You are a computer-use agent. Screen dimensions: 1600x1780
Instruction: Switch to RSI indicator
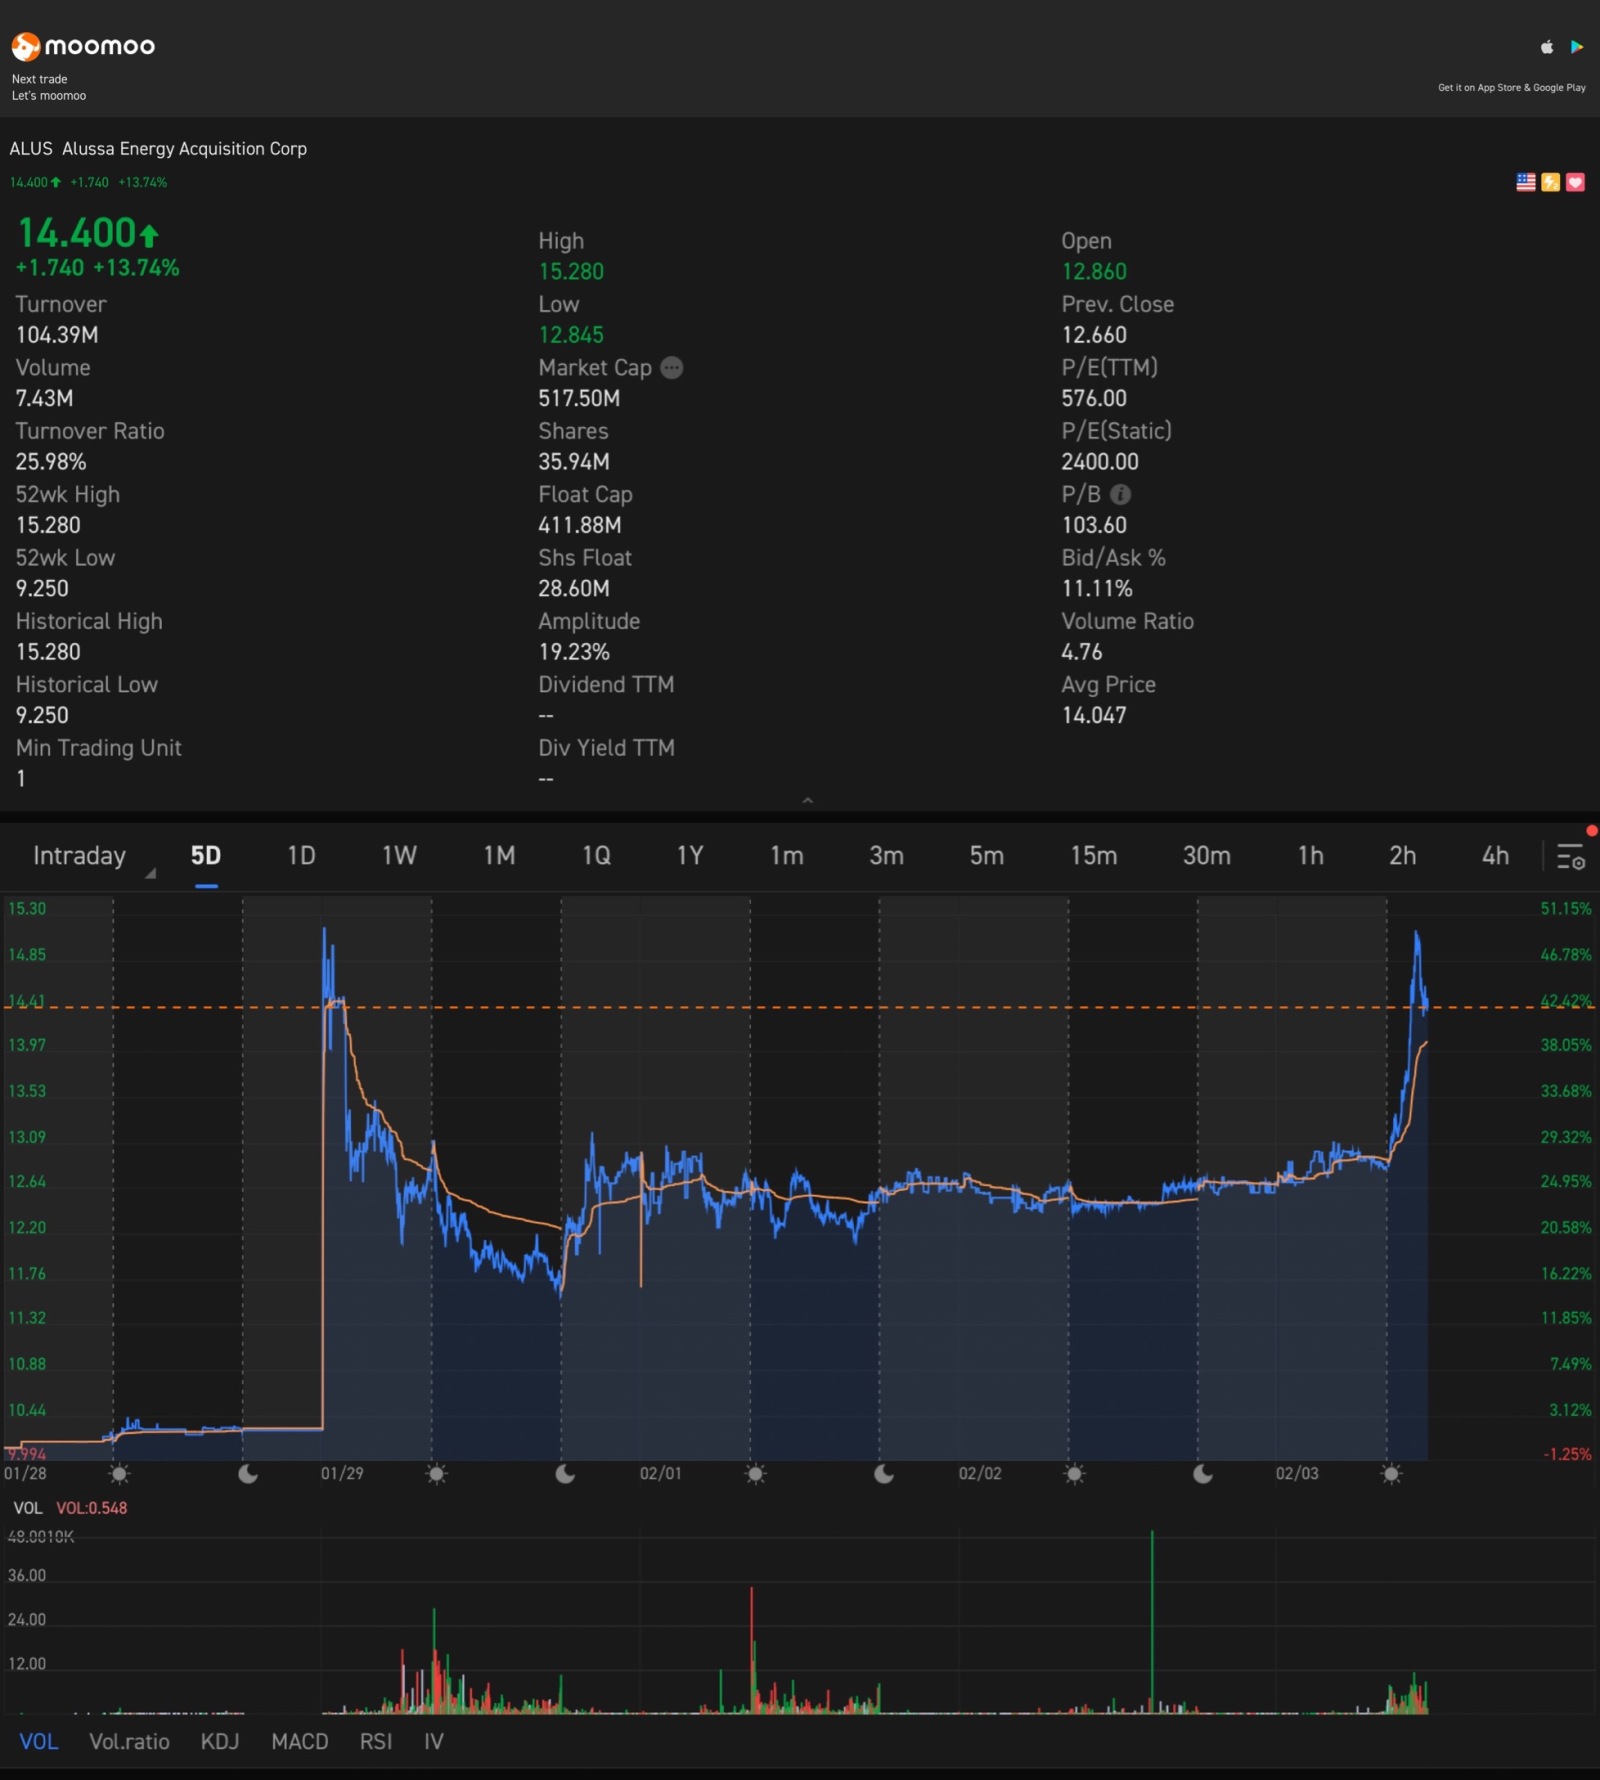(376, 1742)
